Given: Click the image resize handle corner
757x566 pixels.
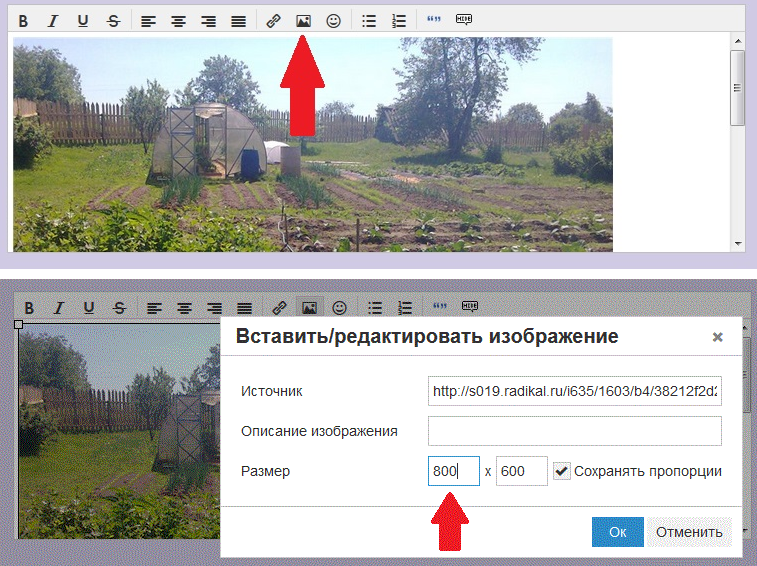Looking at the screenshot, I should (18, 324).
